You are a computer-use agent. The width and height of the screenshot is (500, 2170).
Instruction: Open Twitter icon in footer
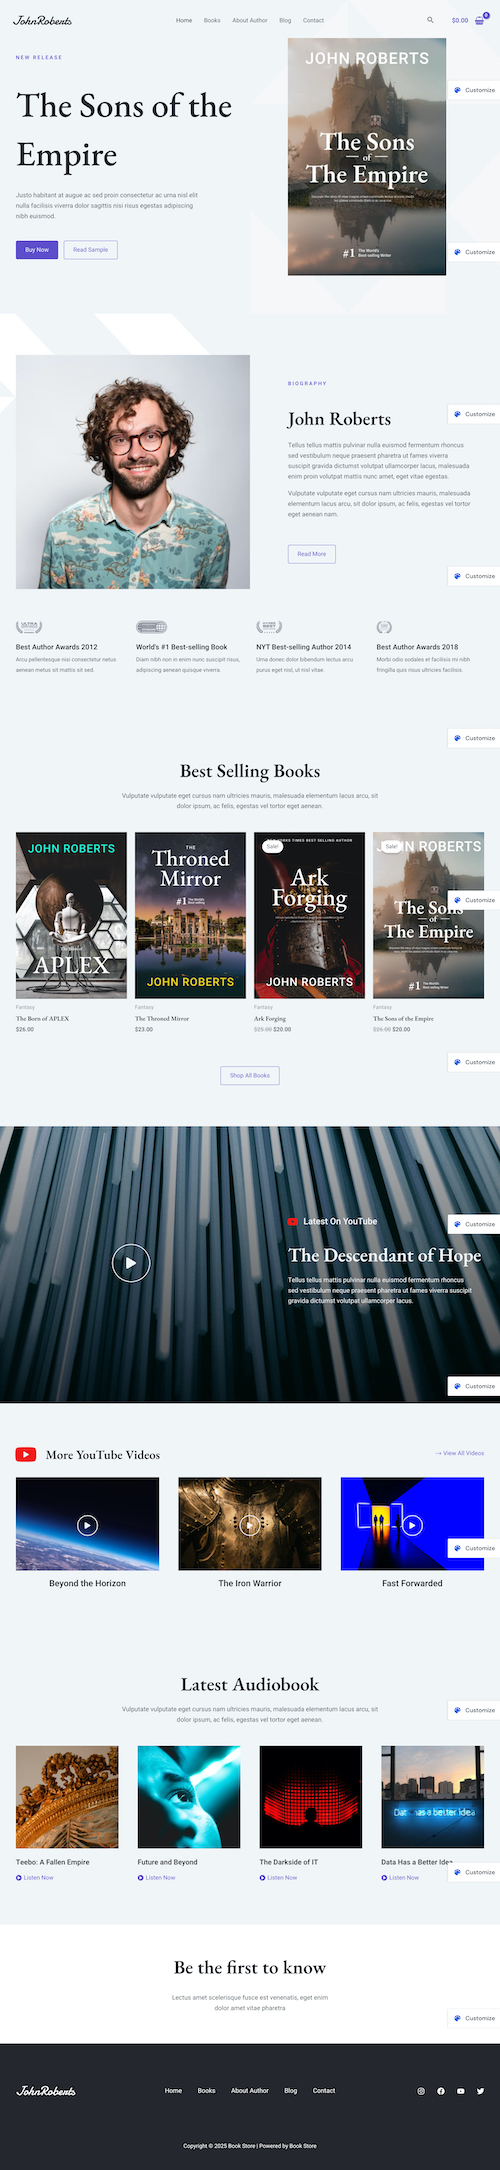480,2091
